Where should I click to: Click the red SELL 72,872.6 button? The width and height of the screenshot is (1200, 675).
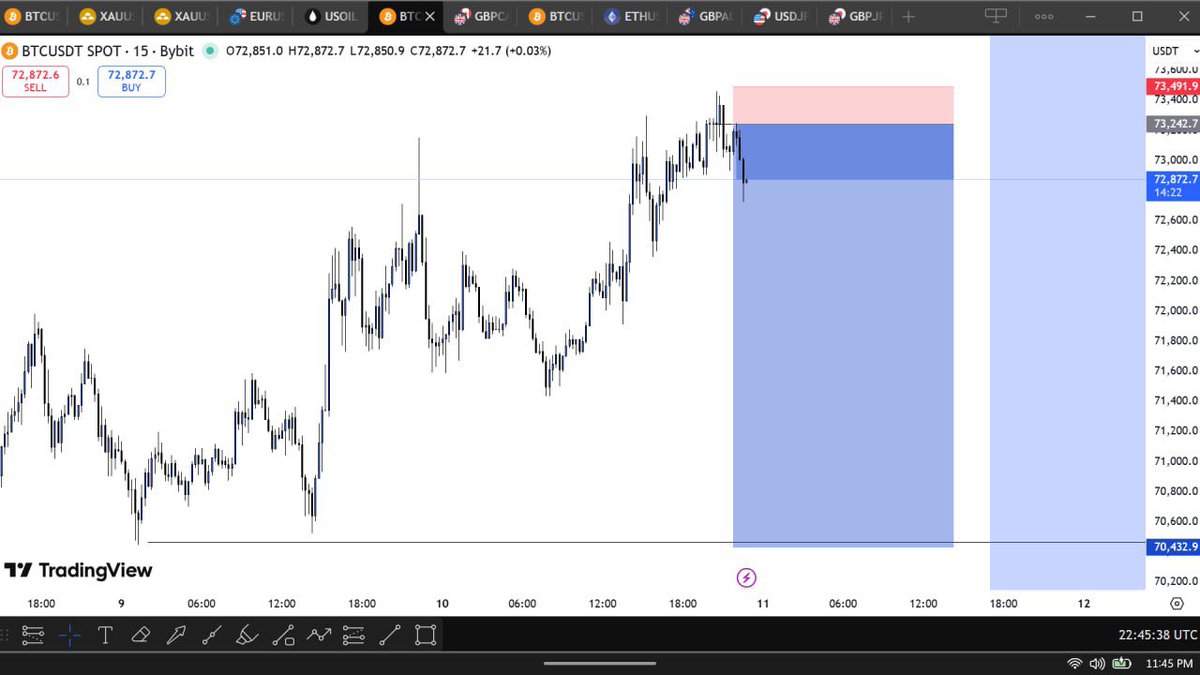pos(35,81)
